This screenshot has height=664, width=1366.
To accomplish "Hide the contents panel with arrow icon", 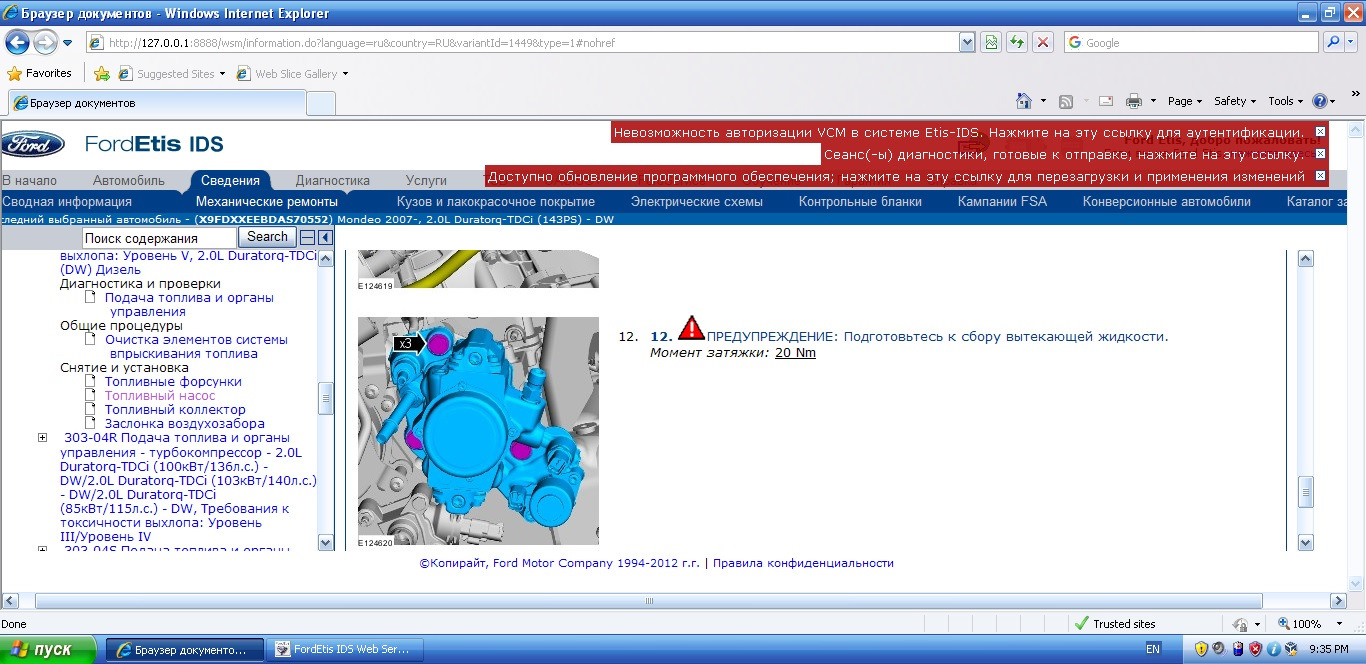I will 326,238.
